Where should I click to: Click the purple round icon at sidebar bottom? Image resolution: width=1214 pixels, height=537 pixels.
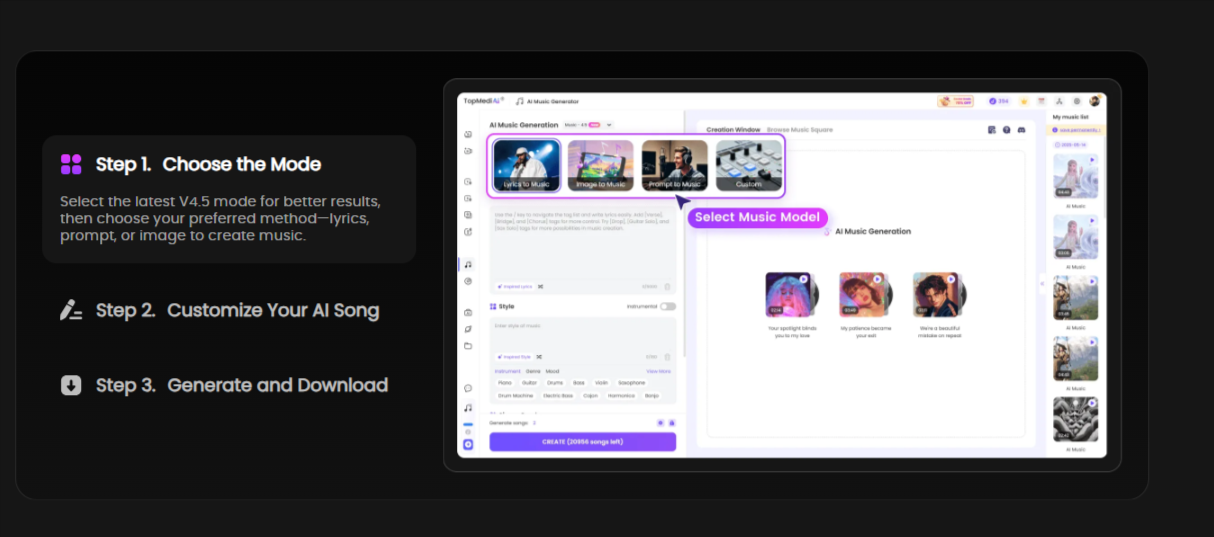468,444
